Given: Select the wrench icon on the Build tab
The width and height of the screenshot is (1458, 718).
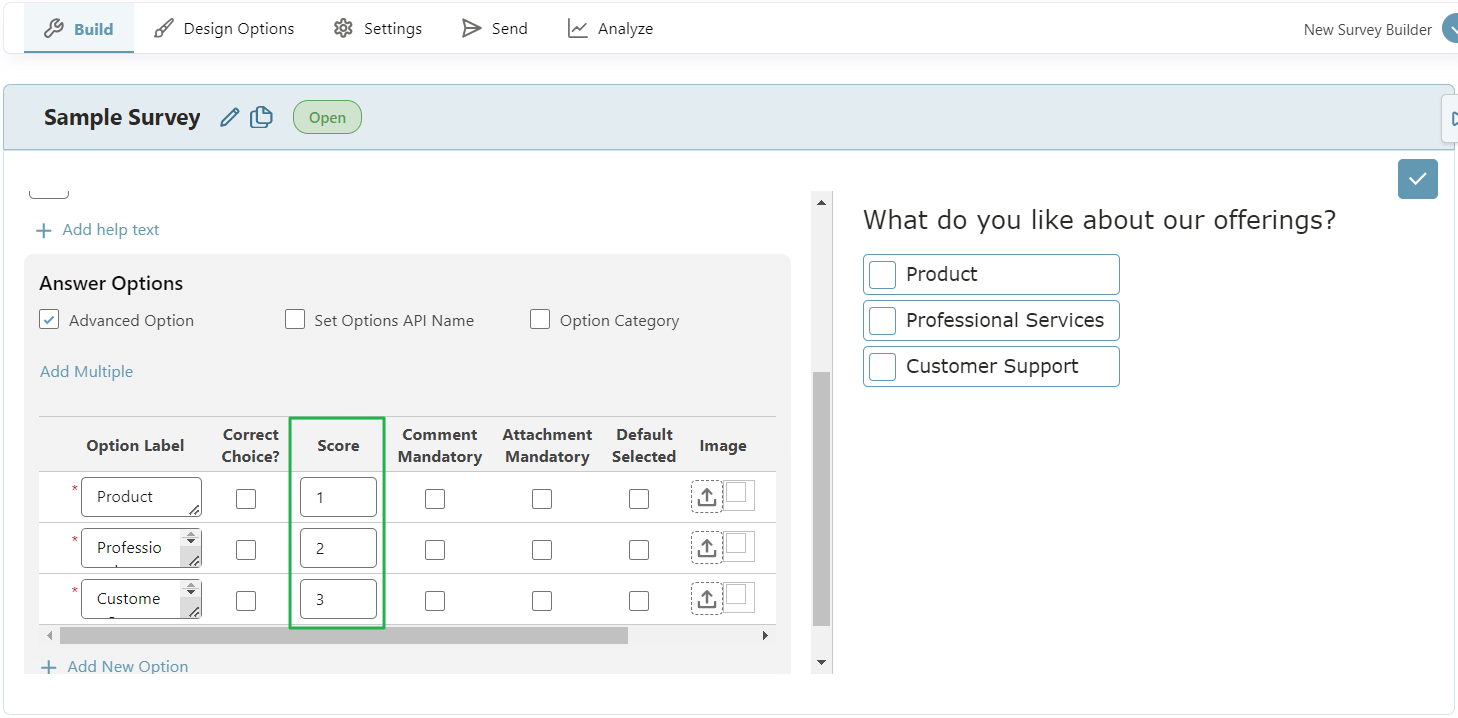Looking at the screenshot, I should point(52,28).
